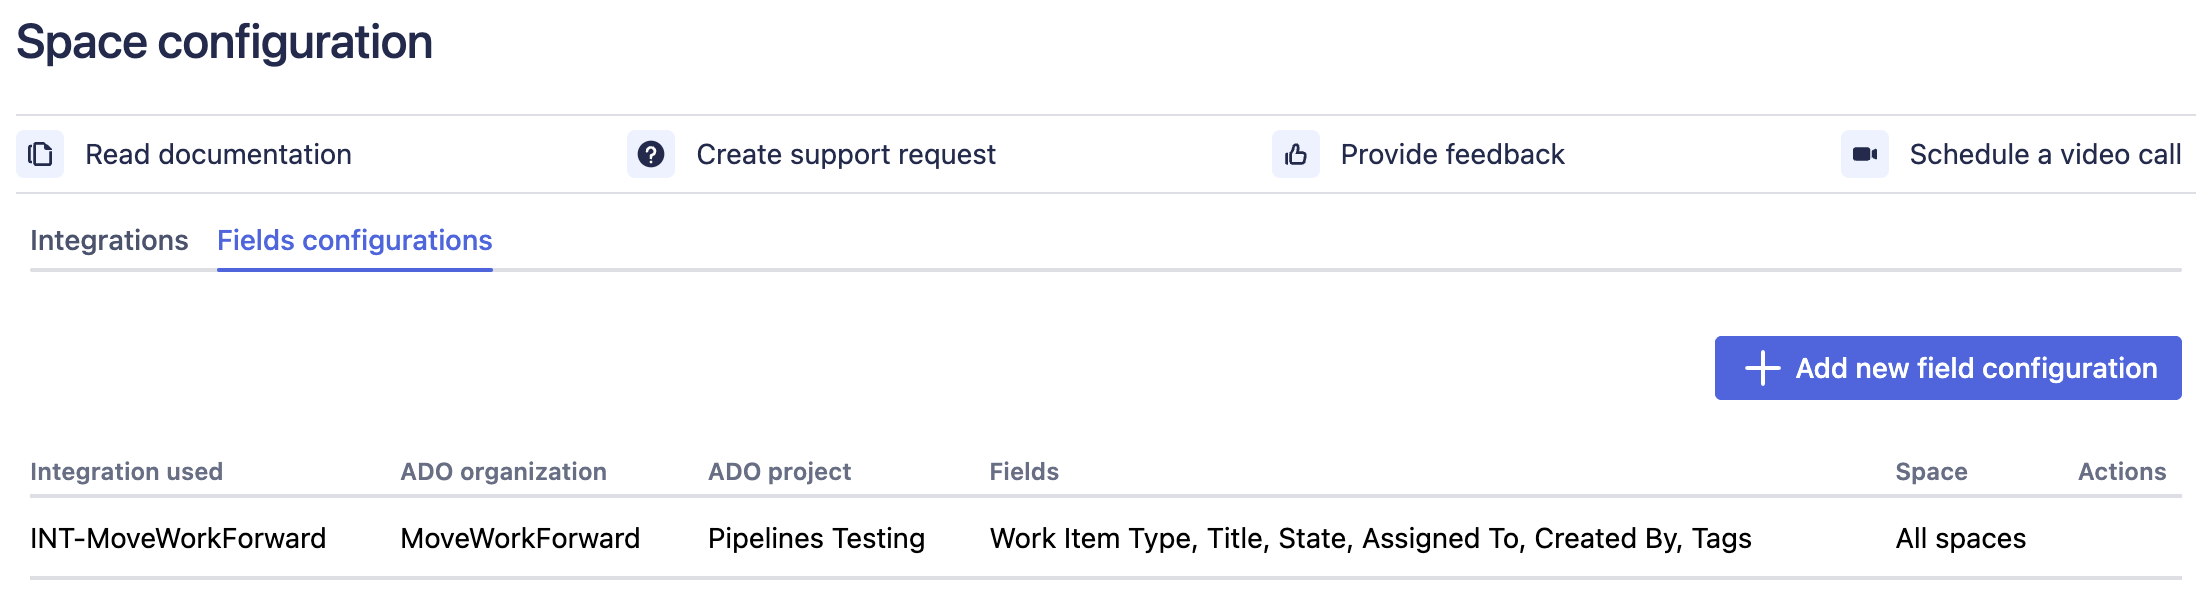The width and height of the screenshot is (2210, 598).
Task: Click the Space column header
Action: pyautogui.click(x=1931, y=471)
